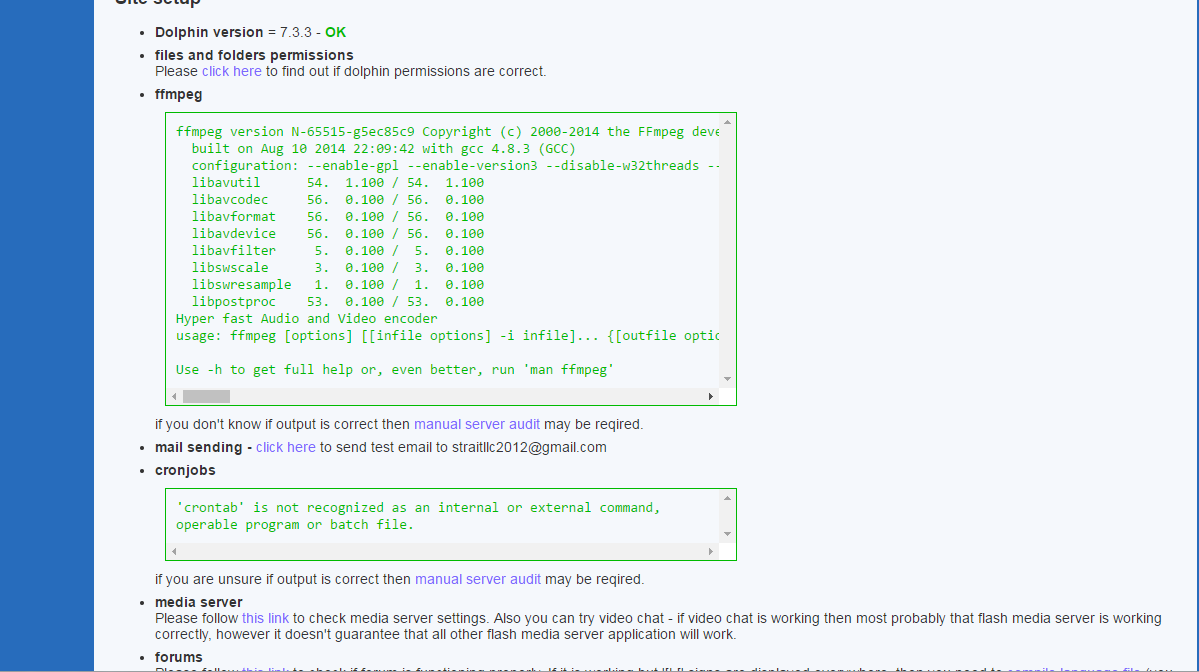Image resolution: width=1199 pixels, height=672 pixels.
Task: Click the ffmpeg box vertical scrollbar track
Action: click(x=727, y=250)
